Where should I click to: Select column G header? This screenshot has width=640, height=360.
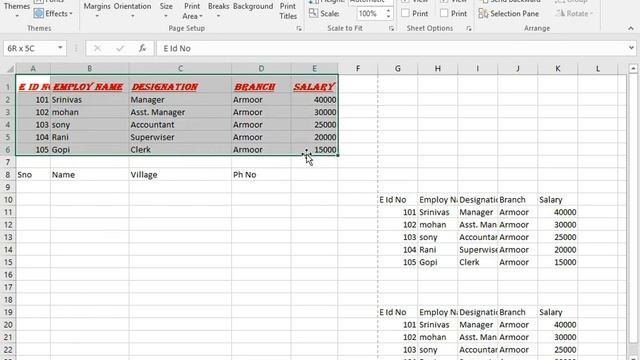(x=398, y=69)
